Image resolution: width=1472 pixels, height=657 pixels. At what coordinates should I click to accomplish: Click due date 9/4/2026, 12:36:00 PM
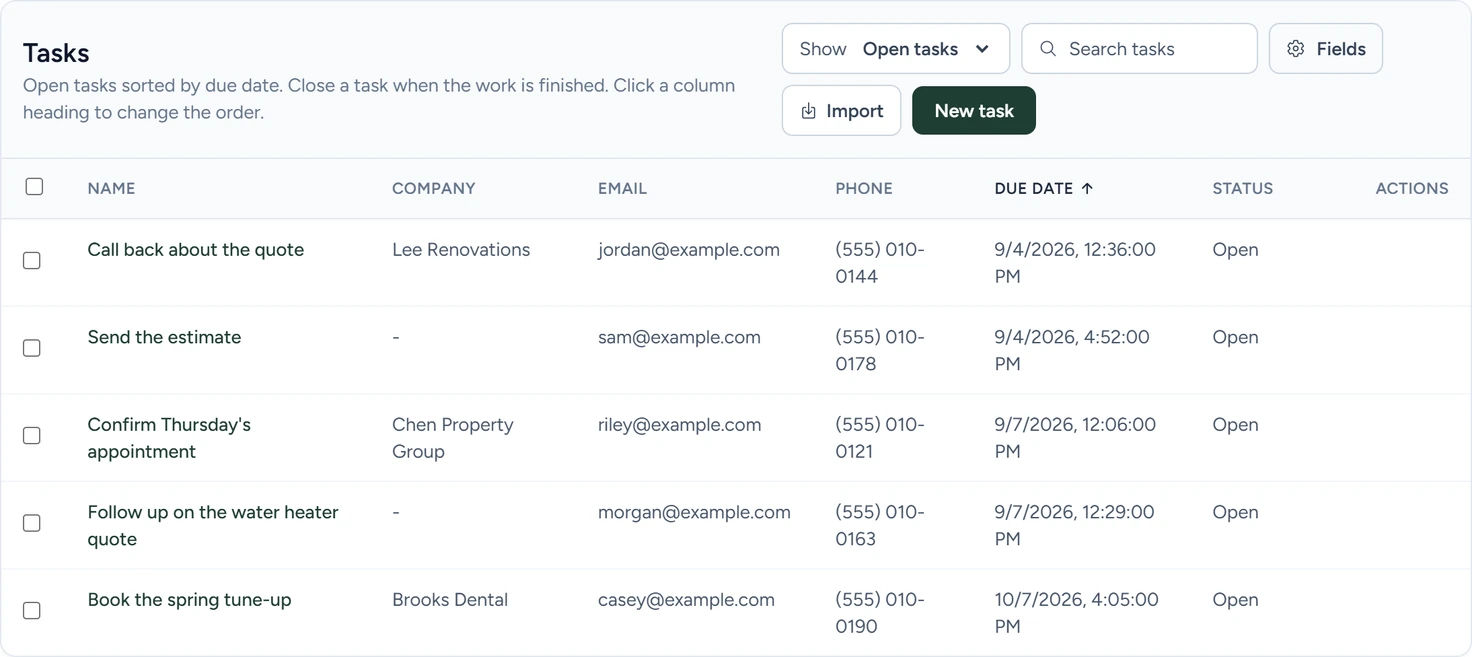[1075, 263]
